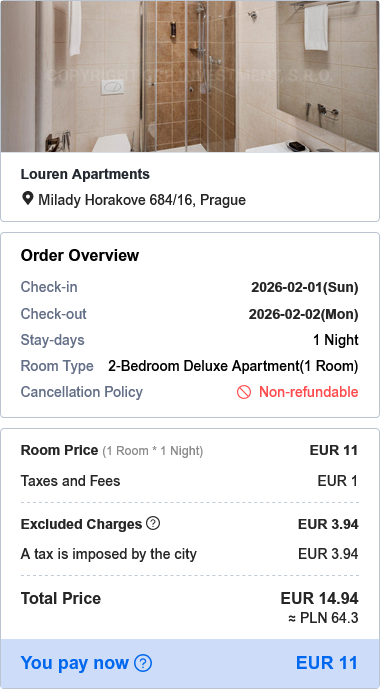Image resolution: width=380 pixels, height=689 pixels.
Task: Click the help icon beside Excluded Charges
Action: (x=153, y=523)
